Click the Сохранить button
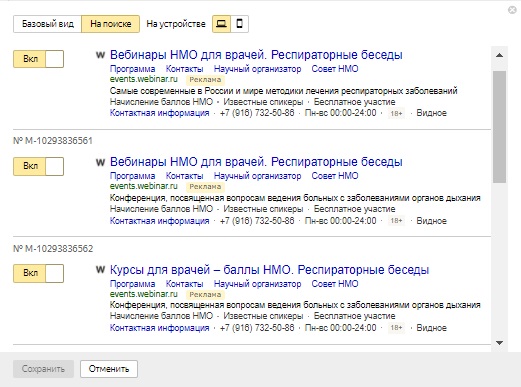521x387 pixels. click(43, 369)
